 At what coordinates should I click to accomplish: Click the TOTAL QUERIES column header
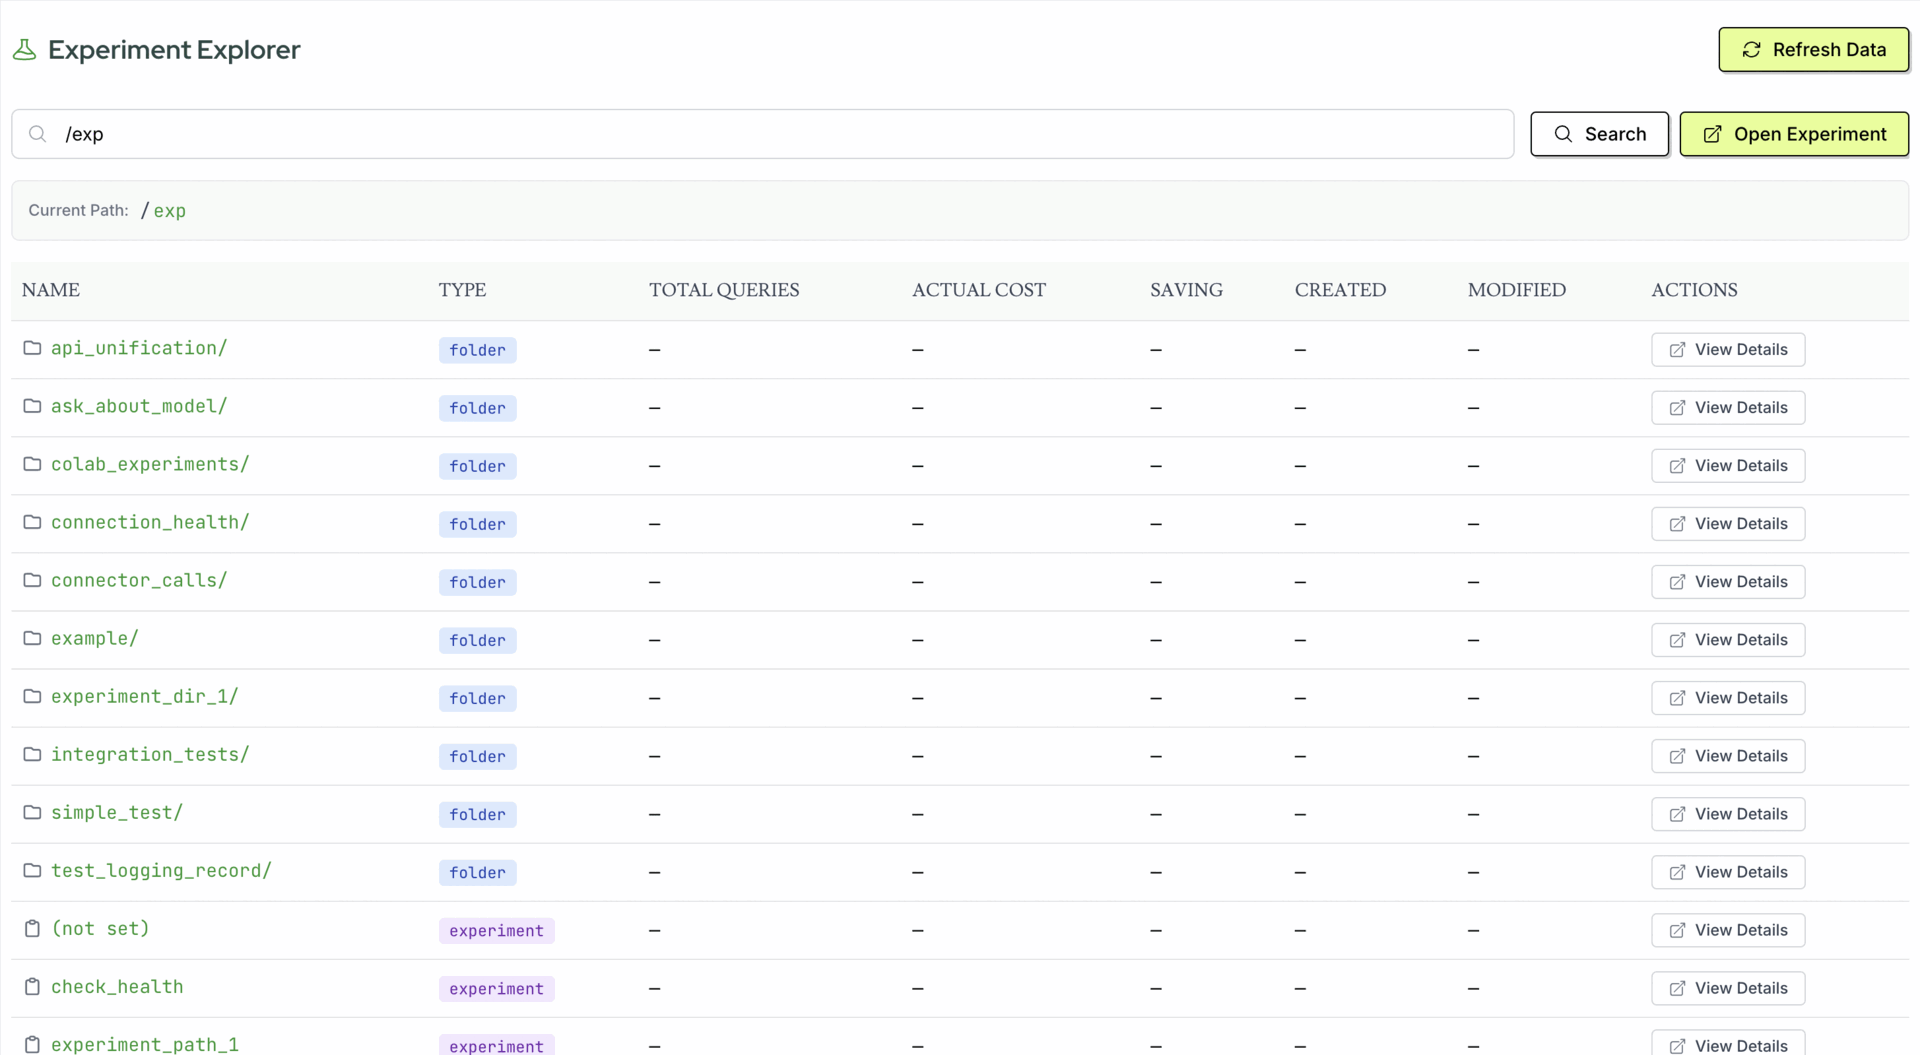pyautogui.click(x=724, y=290)
